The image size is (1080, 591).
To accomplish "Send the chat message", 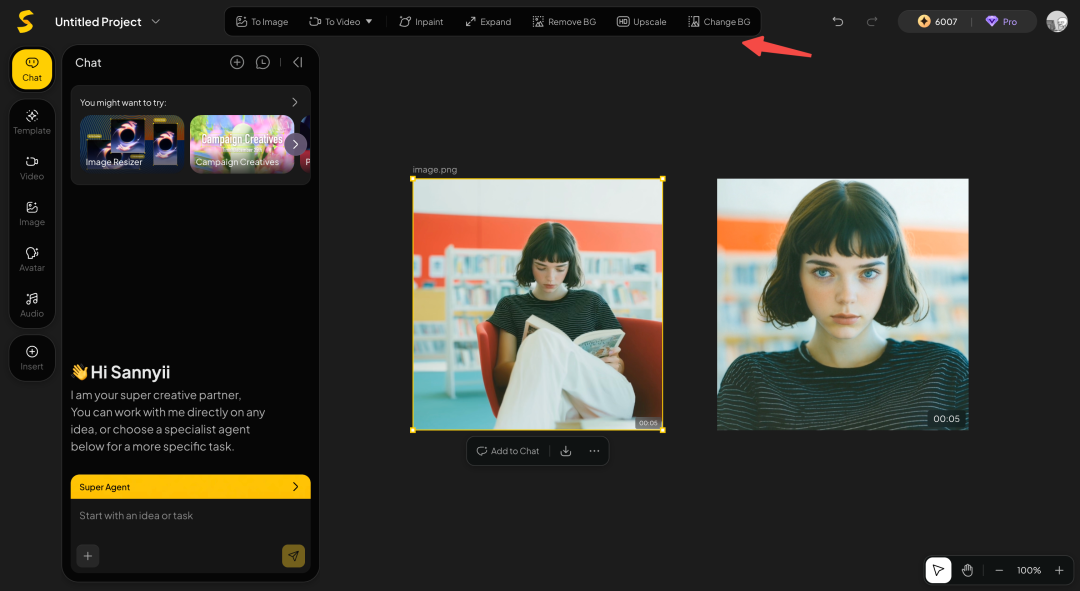I will 293,556.
